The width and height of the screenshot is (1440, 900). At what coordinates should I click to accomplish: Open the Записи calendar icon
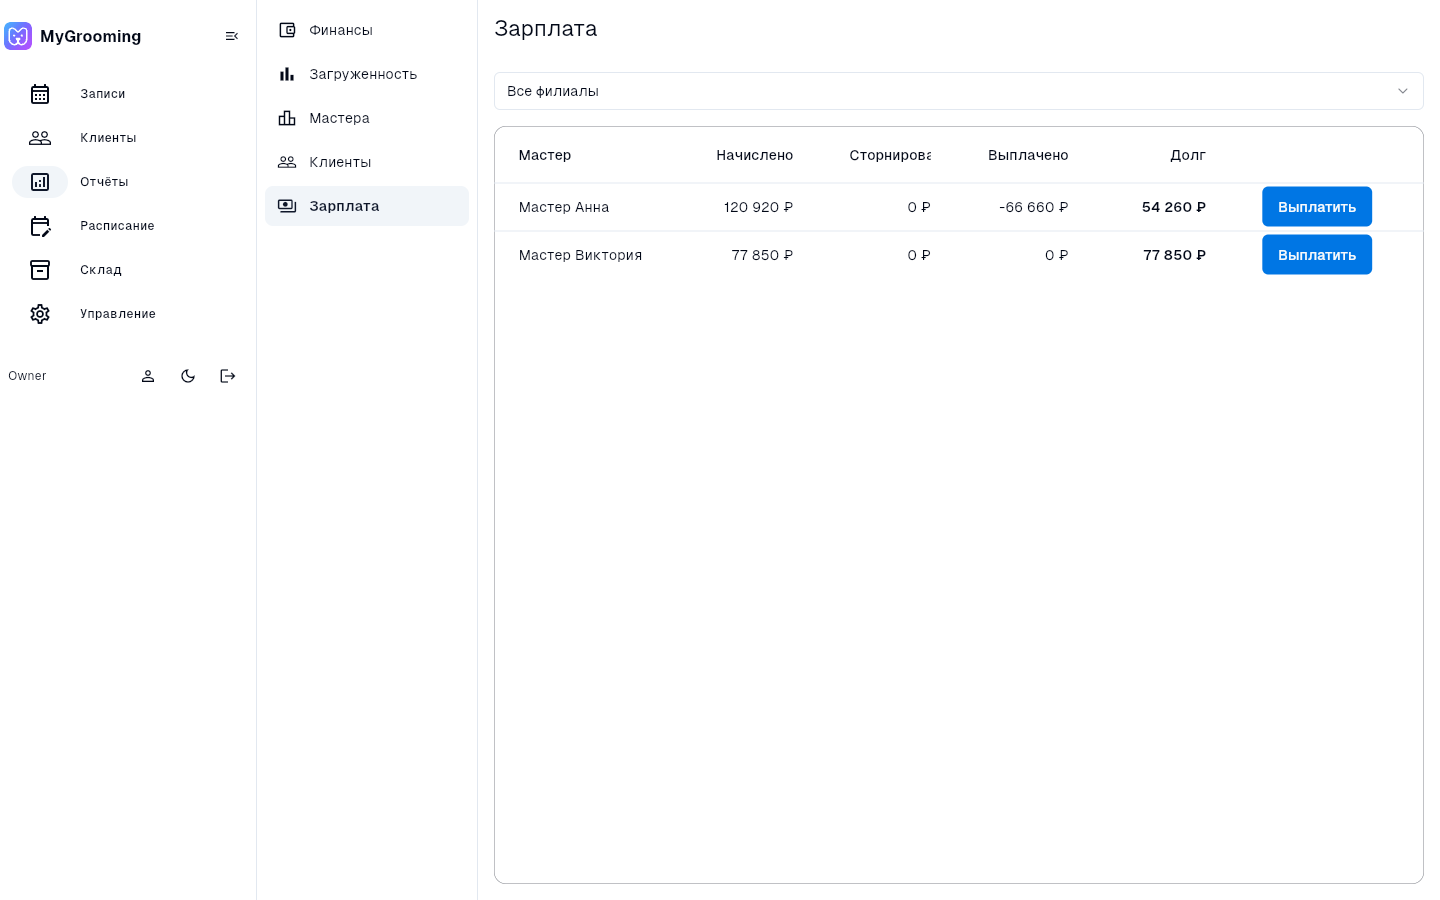(x=40, y=94)
